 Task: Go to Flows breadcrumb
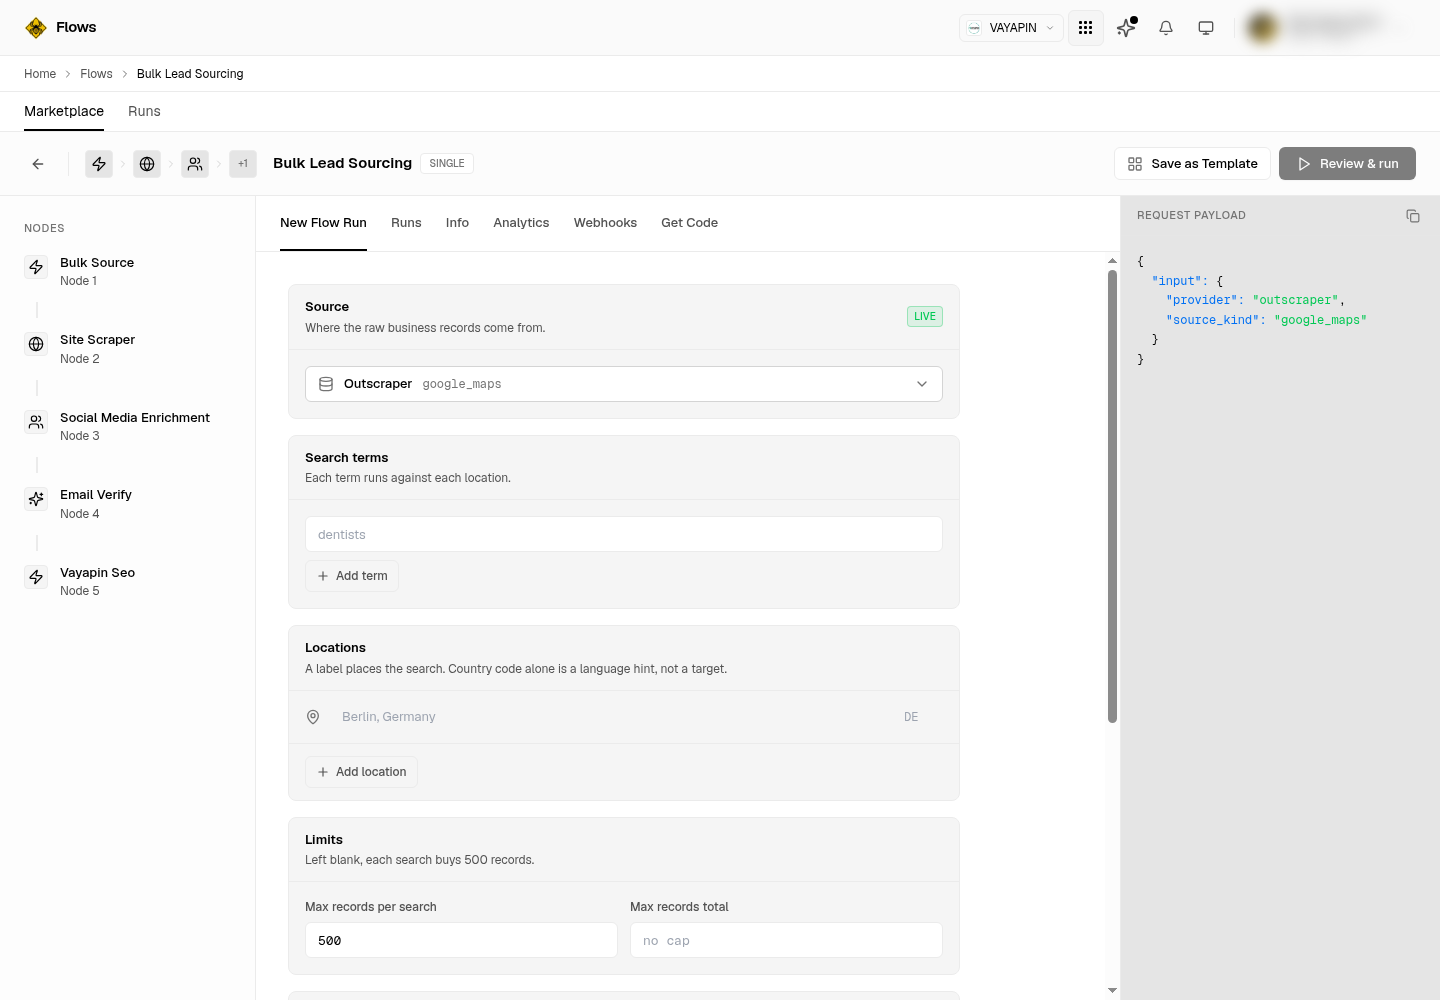click(x=96, y=74)
